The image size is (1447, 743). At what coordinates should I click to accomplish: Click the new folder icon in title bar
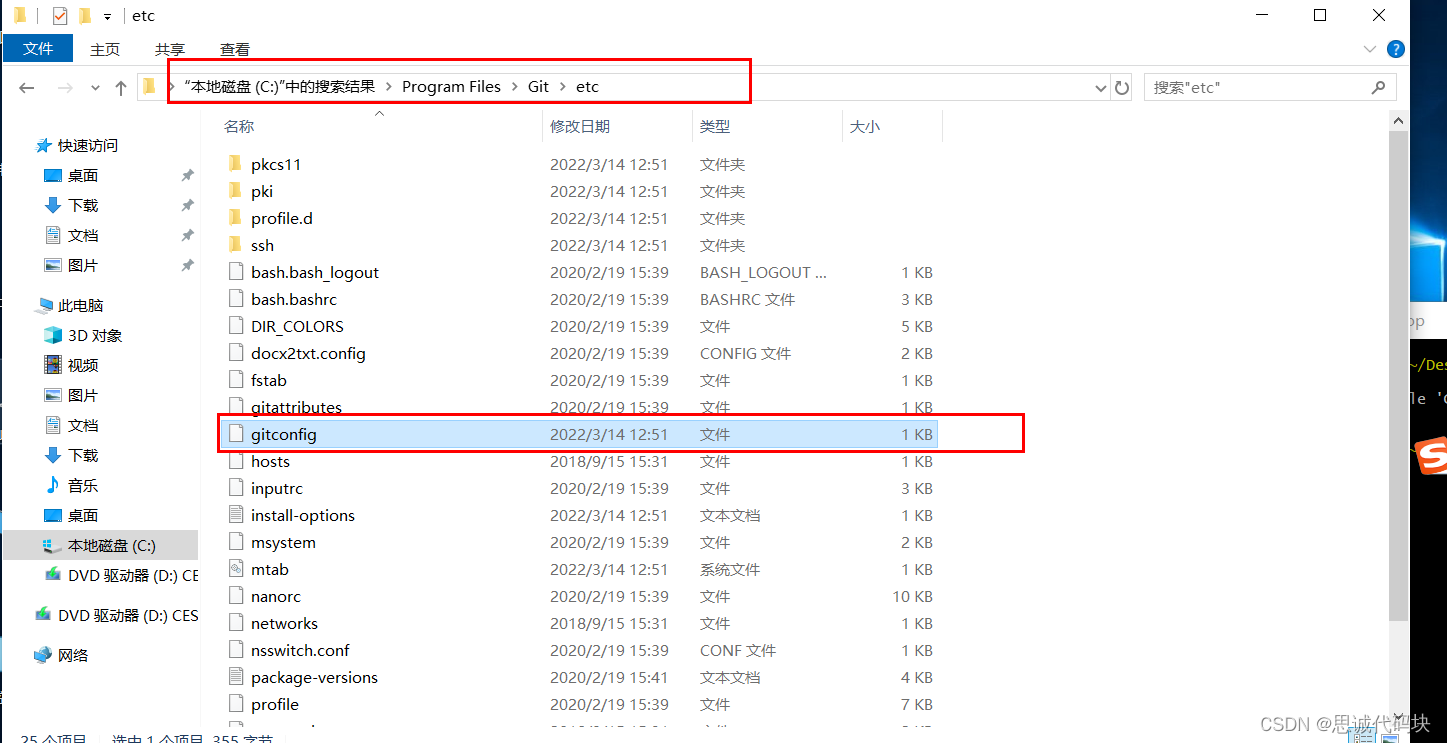84,16
